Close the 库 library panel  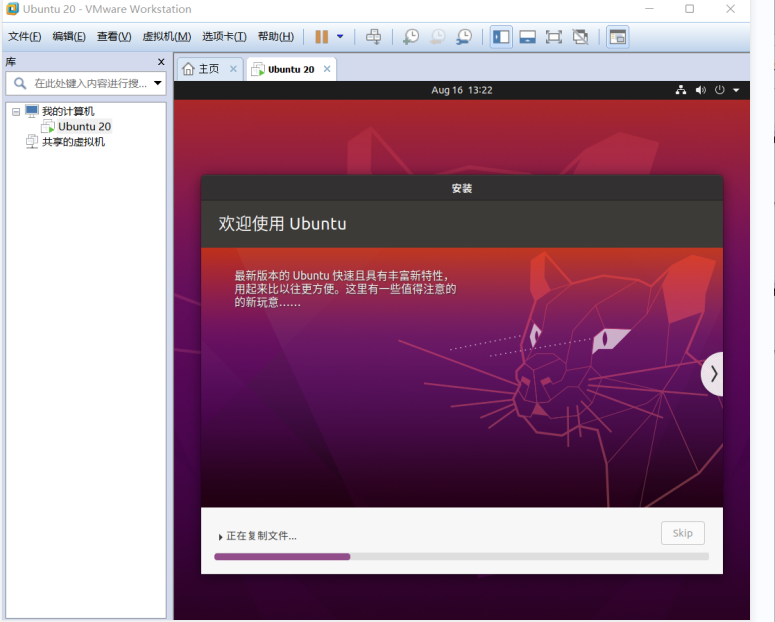tap(161, 62)
